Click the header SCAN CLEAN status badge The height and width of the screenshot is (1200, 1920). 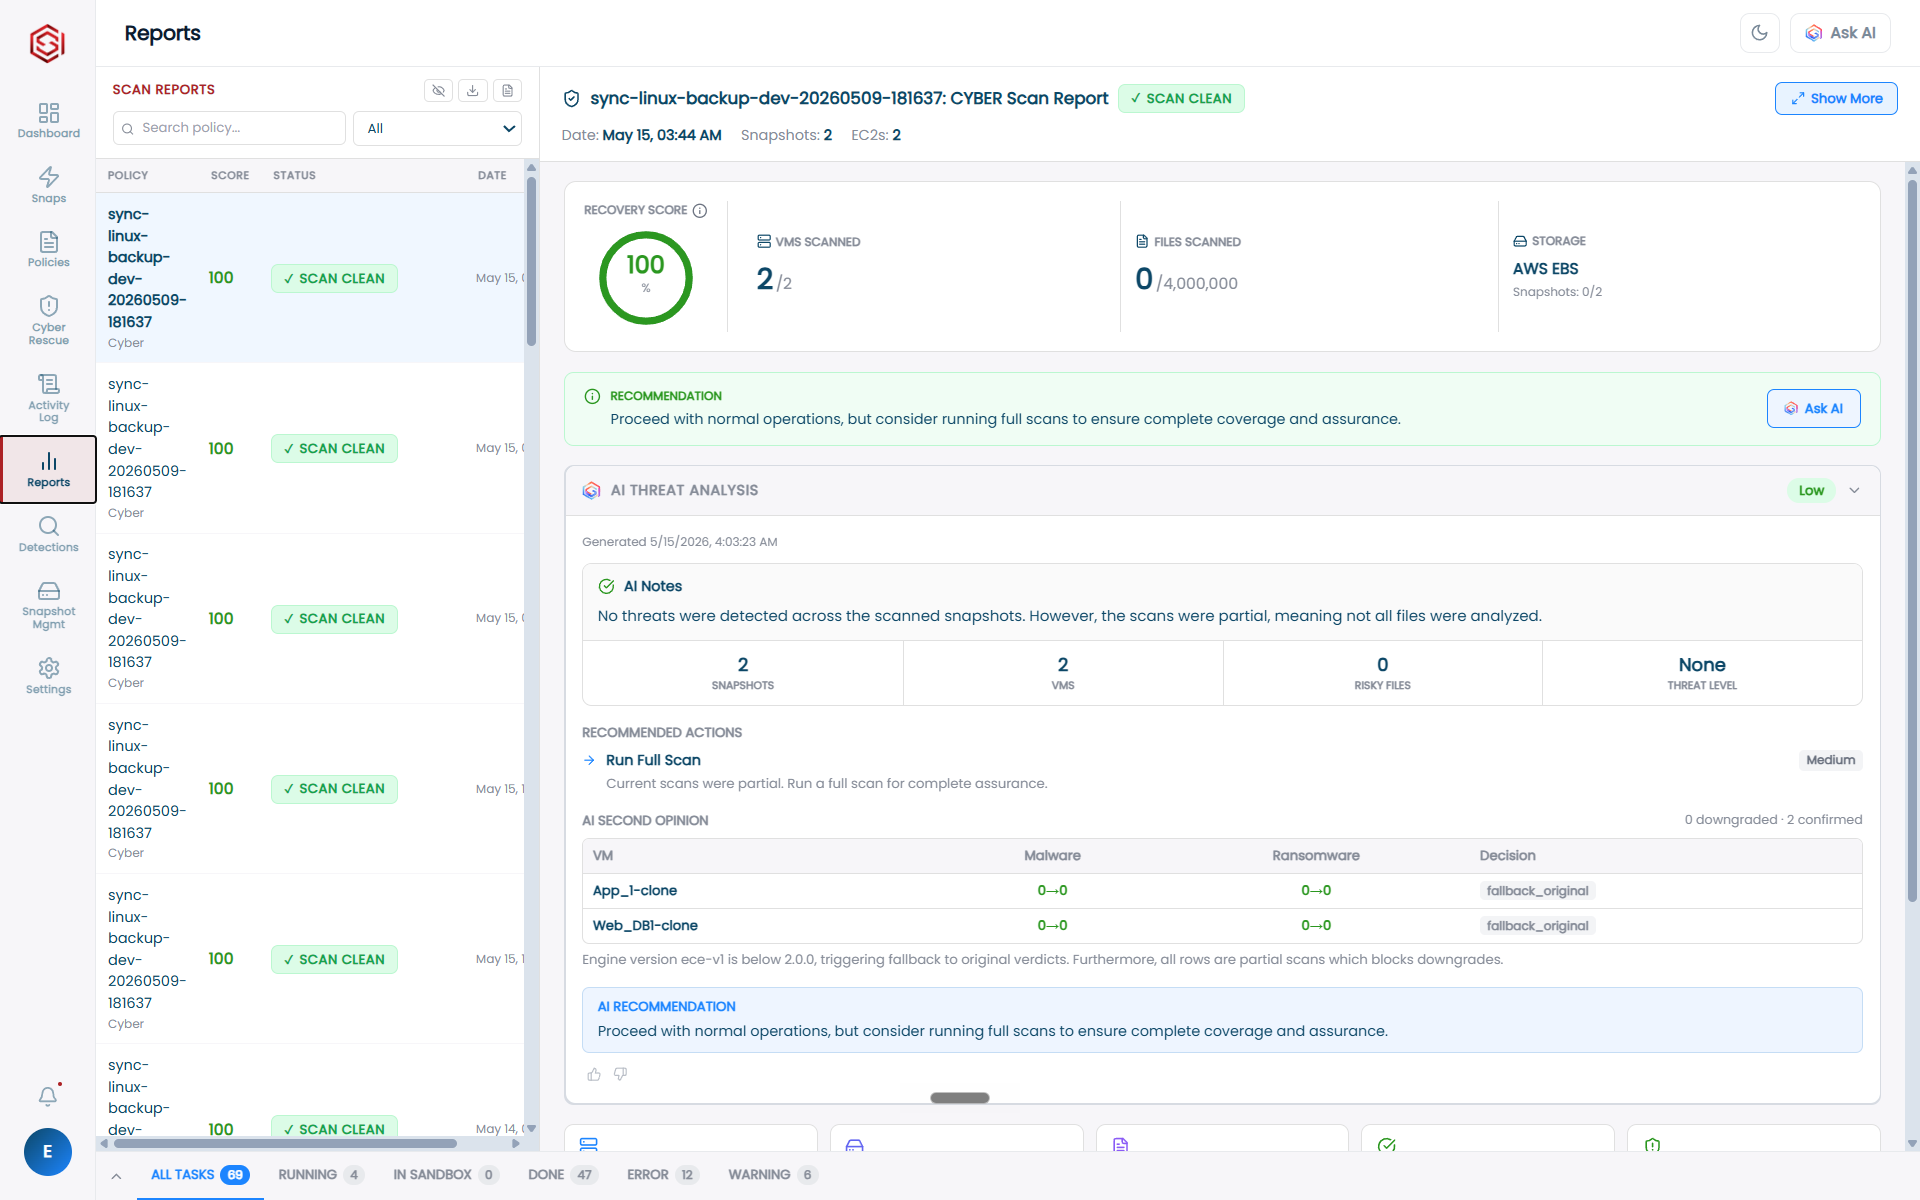(1181, 98)
